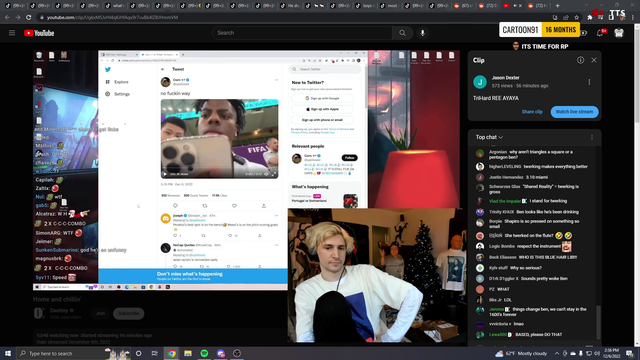Viewport: 640px width, 360px height.
Task: Click the Subscribe button under video
Action: click(x=129, y=313)
